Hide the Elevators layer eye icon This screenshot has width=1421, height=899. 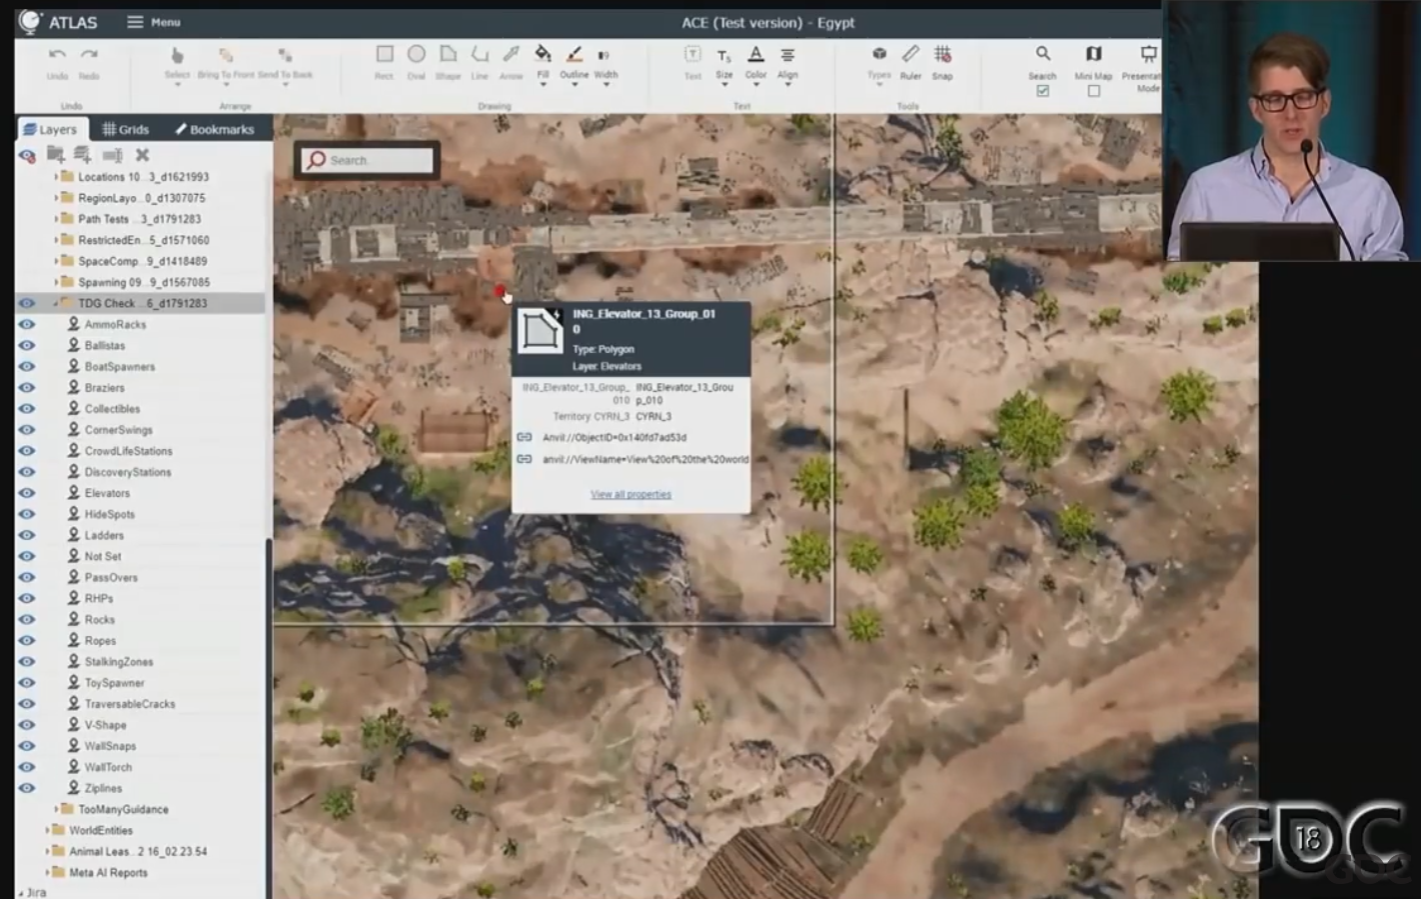[x=27, y=493]
